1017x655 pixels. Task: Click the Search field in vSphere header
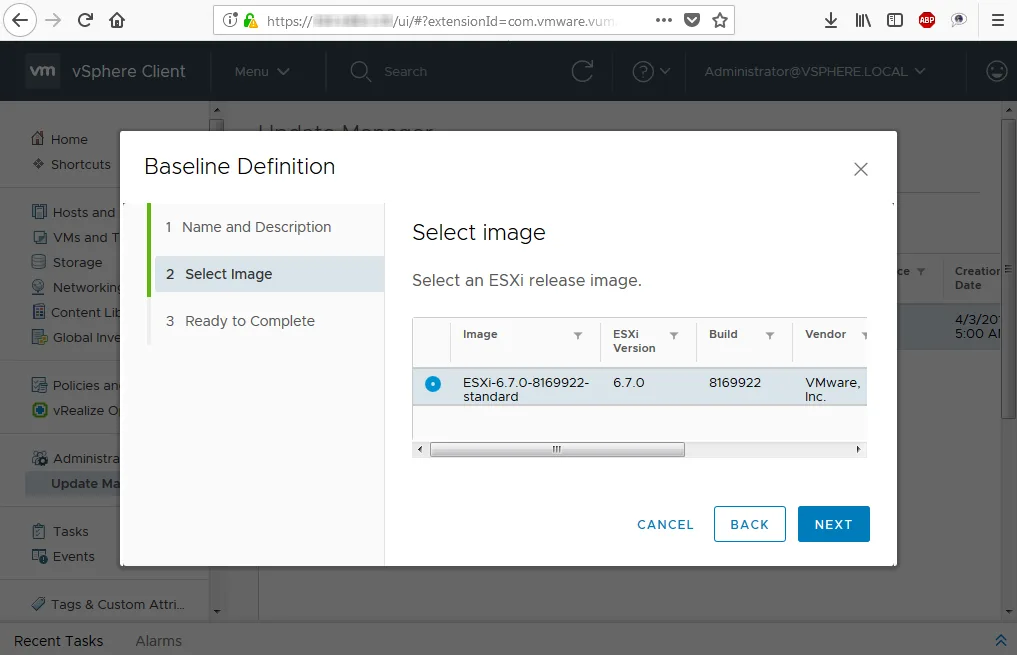click(405, 71)
